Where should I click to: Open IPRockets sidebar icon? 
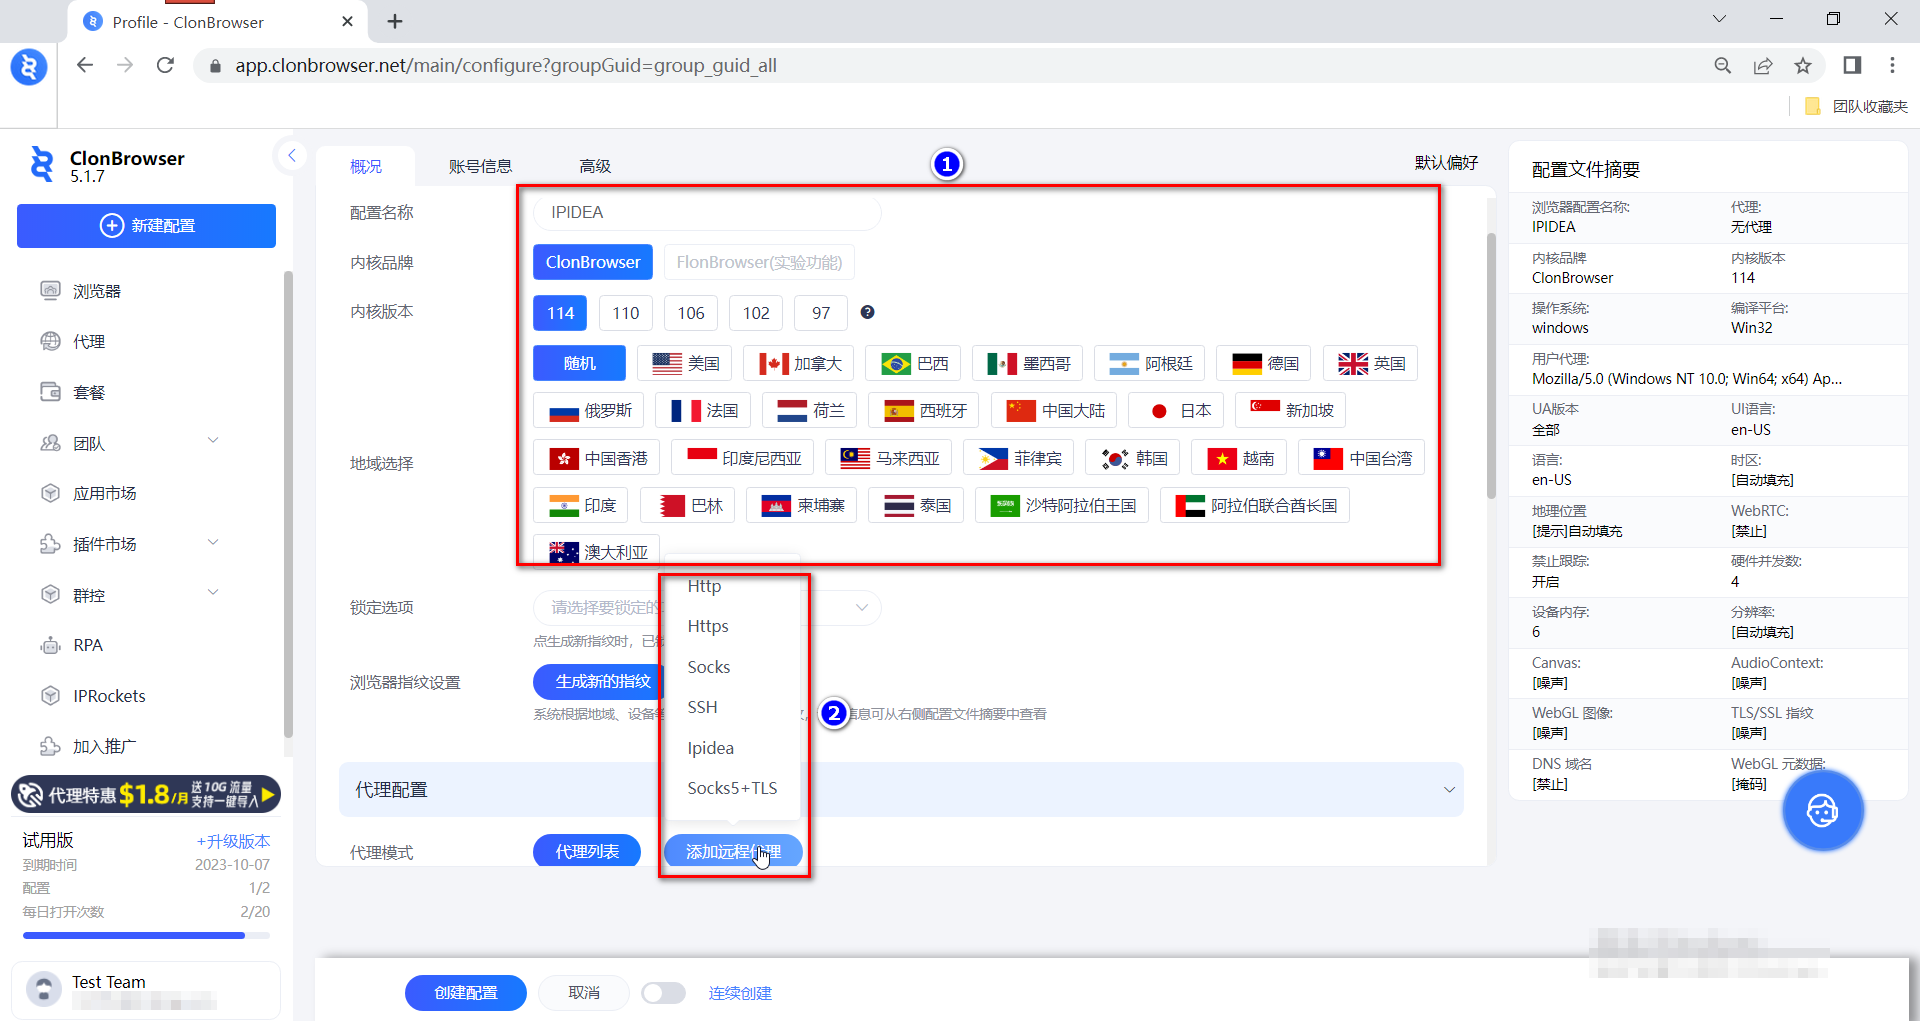click(x=50, y=696)
